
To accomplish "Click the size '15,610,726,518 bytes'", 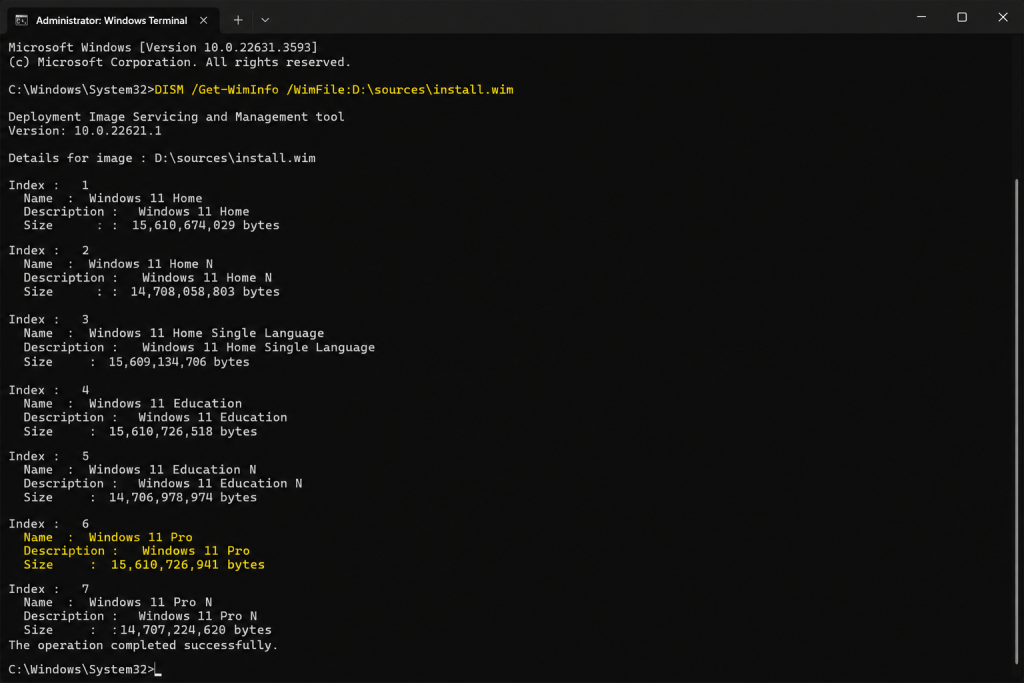I will (183, 432).
